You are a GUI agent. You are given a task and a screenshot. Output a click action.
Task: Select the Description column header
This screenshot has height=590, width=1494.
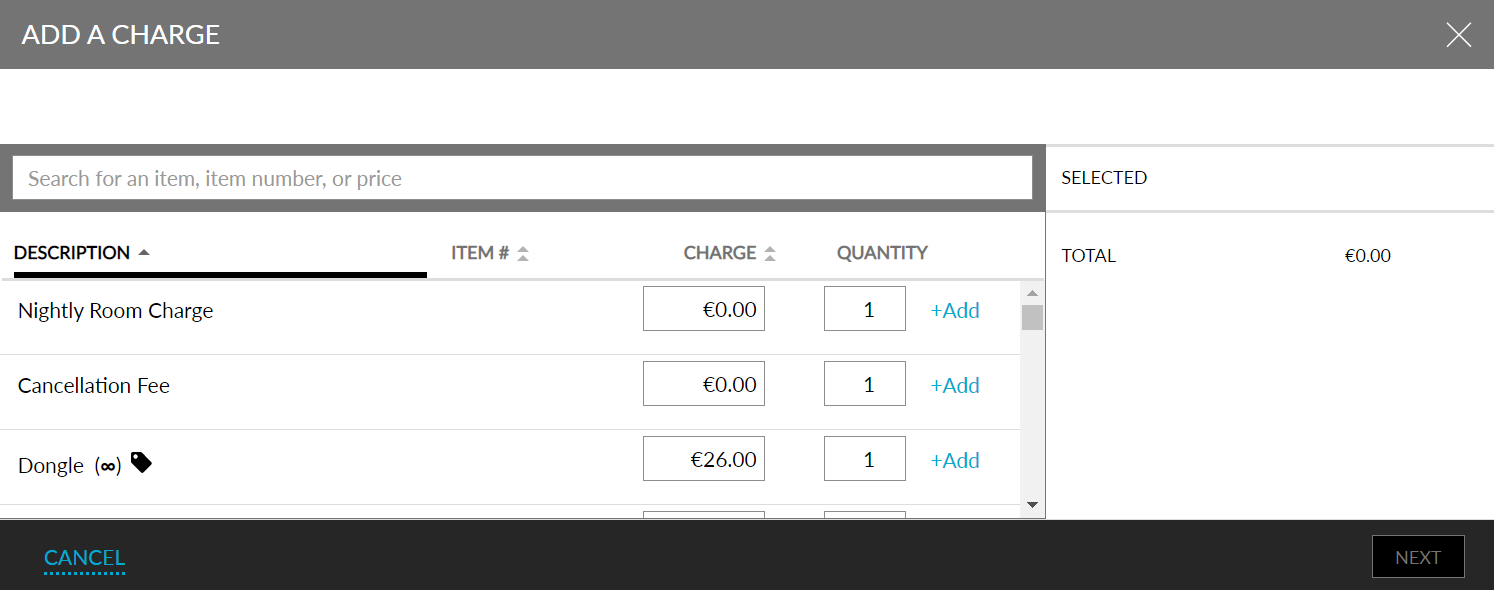72,253
